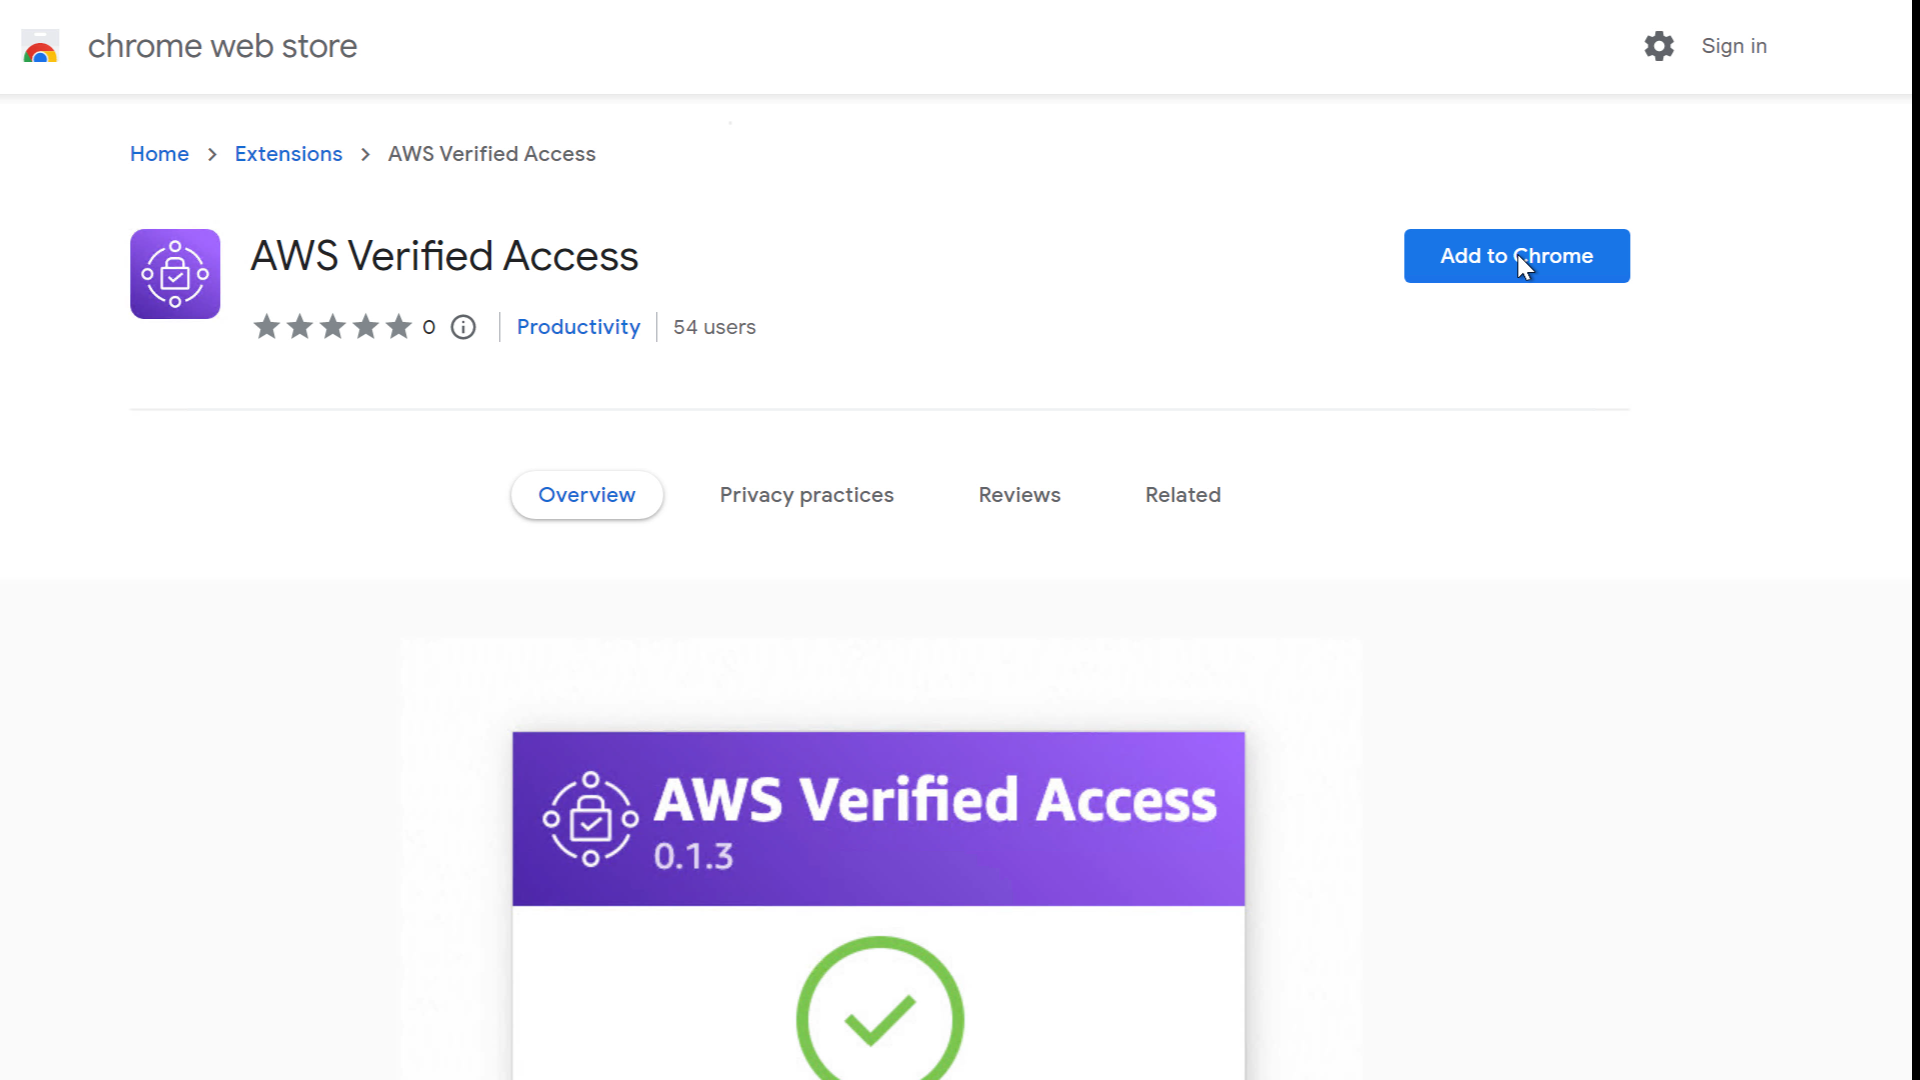Click the 'chrome web store' title text

coord(222,46)
